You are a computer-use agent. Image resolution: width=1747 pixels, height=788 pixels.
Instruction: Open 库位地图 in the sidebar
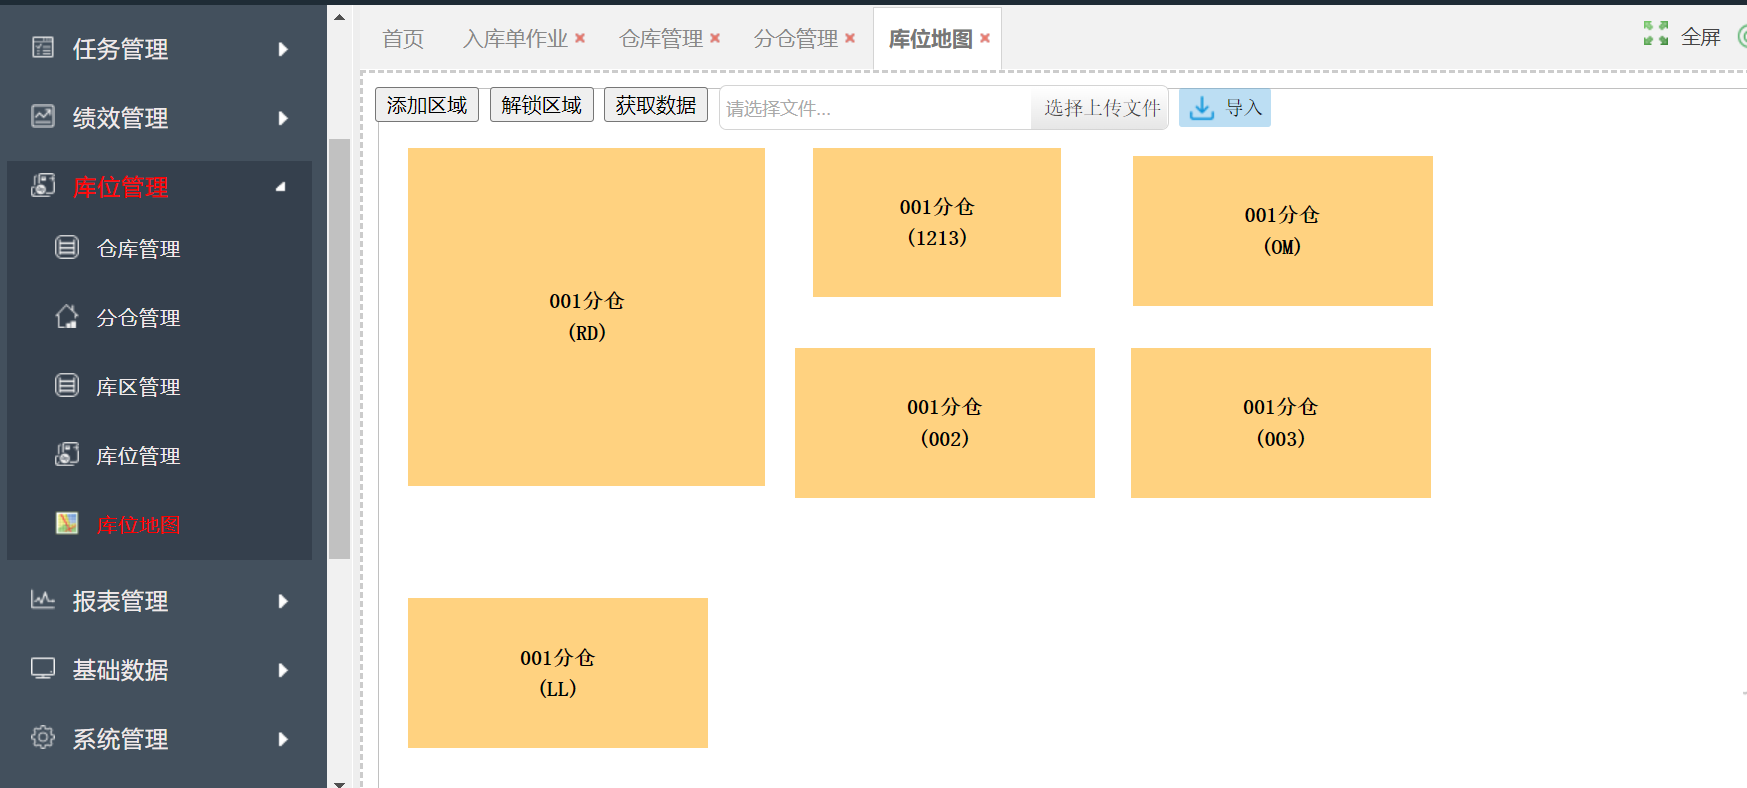[x=138, y=525]
